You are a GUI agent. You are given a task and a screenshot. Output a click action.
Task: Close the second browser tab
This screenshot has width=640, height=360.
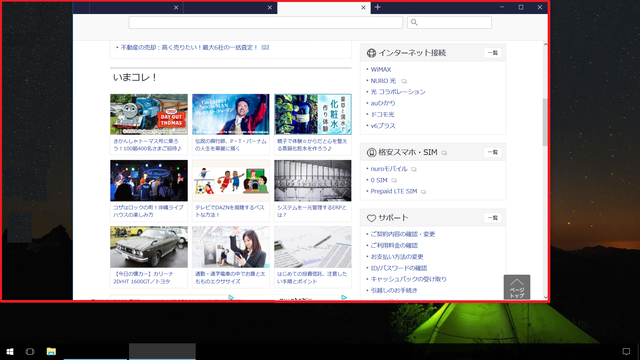tap(269, 7)
